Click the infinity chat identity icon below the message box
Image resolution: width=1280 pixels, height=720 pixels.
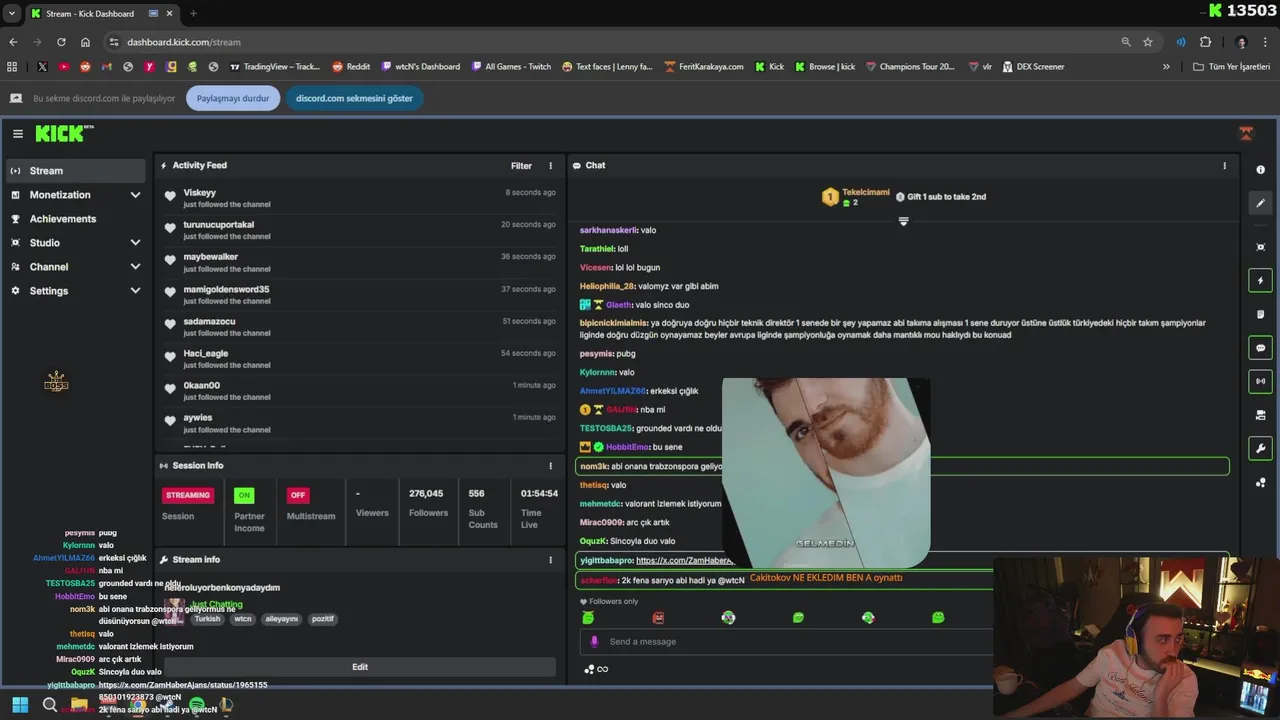[602, 669]
